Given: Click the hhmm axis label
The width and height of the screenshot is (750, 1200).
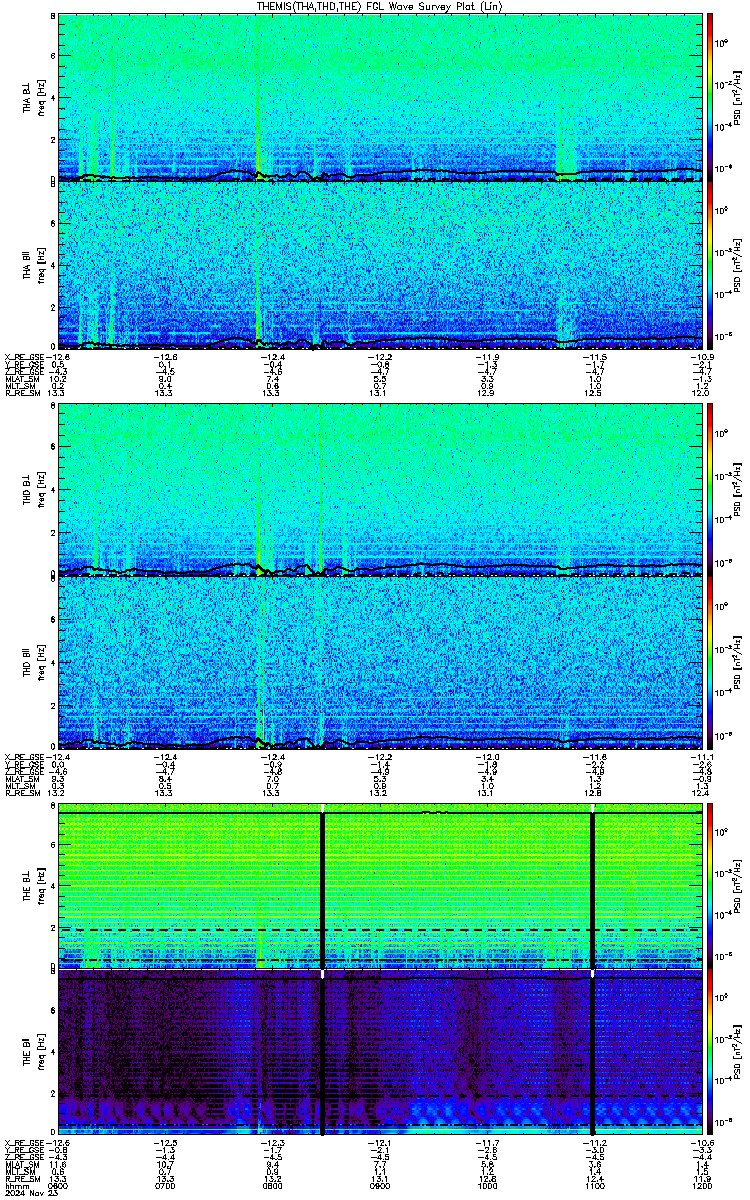Looking at the screenshot, I should click(15, 1184).
